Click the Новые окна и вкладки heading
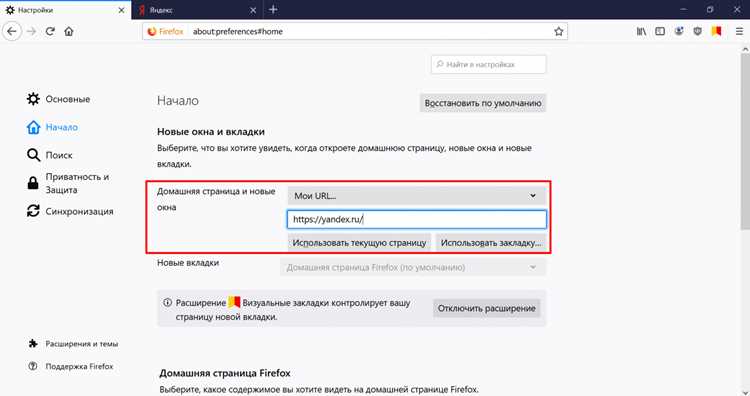The image size is (750, 396). point(211,132)
